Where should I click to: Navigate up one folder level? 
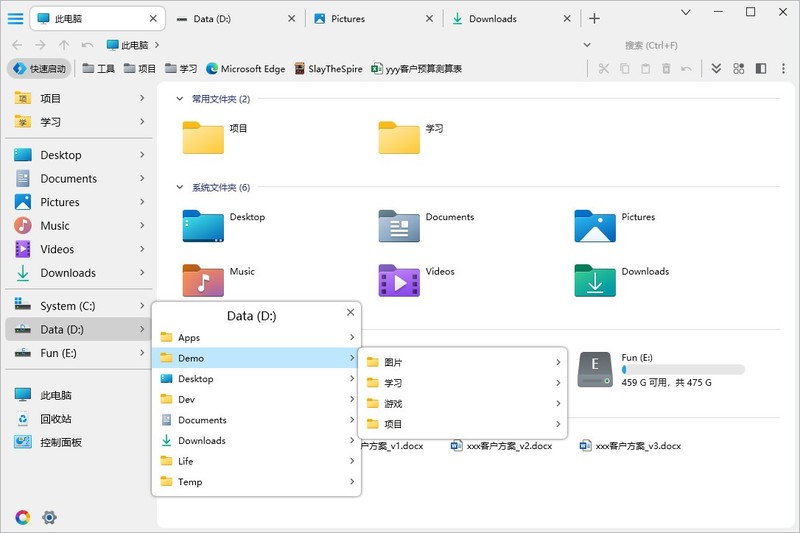tap(64, 45)
